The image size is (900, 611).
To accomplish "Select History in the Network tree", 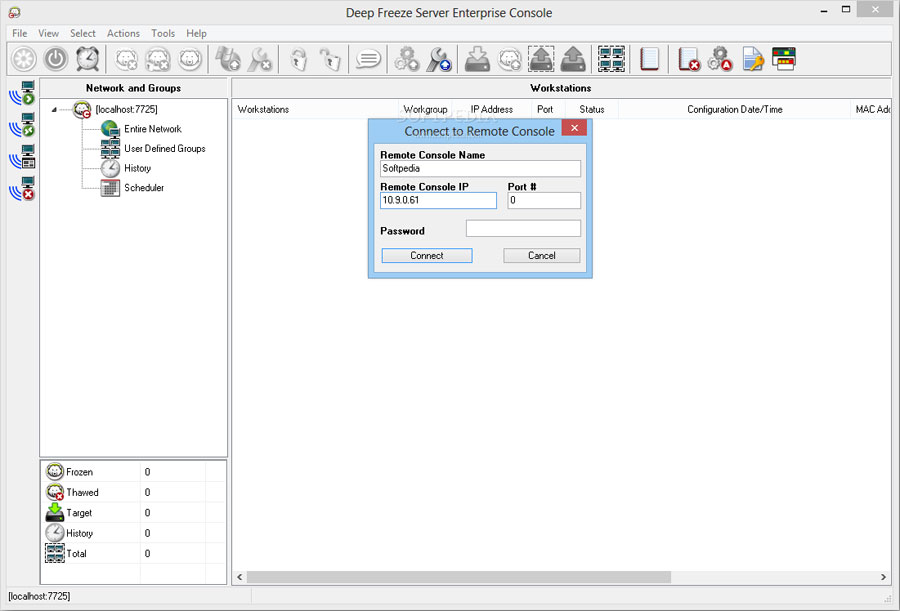I will click(x=138, y=168).
